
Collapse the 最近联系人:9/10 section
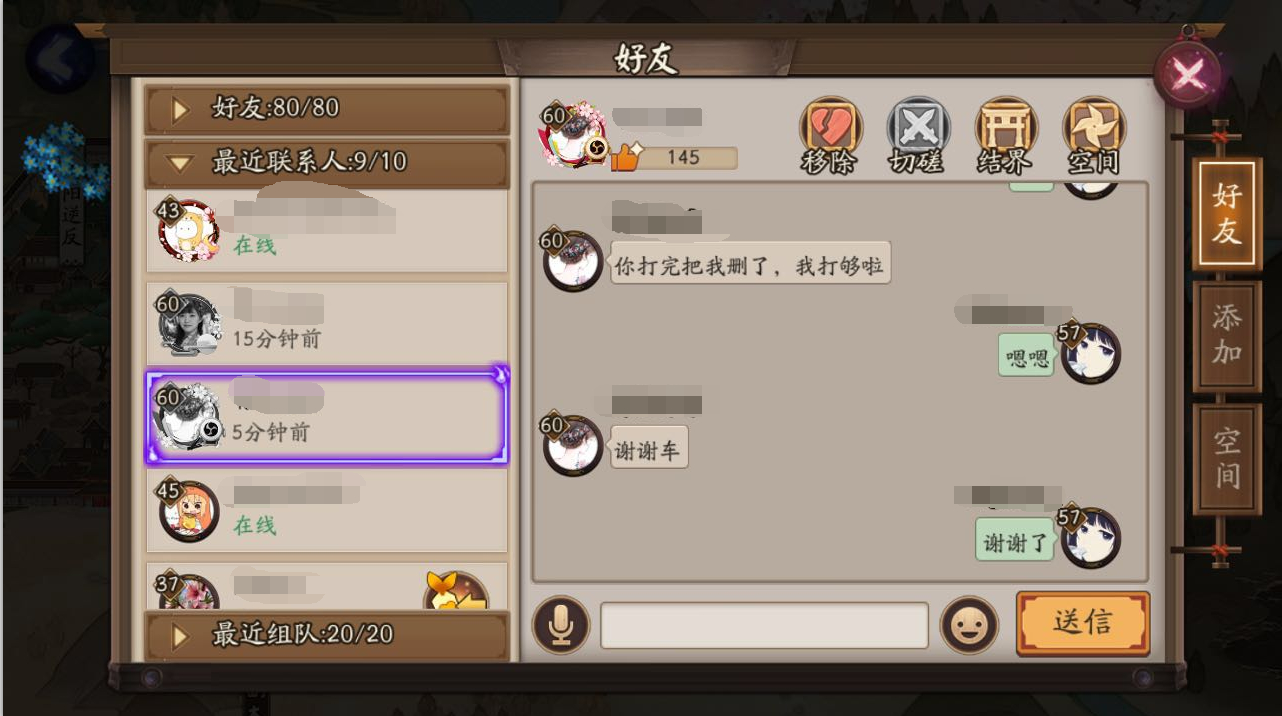pos(328,162)
